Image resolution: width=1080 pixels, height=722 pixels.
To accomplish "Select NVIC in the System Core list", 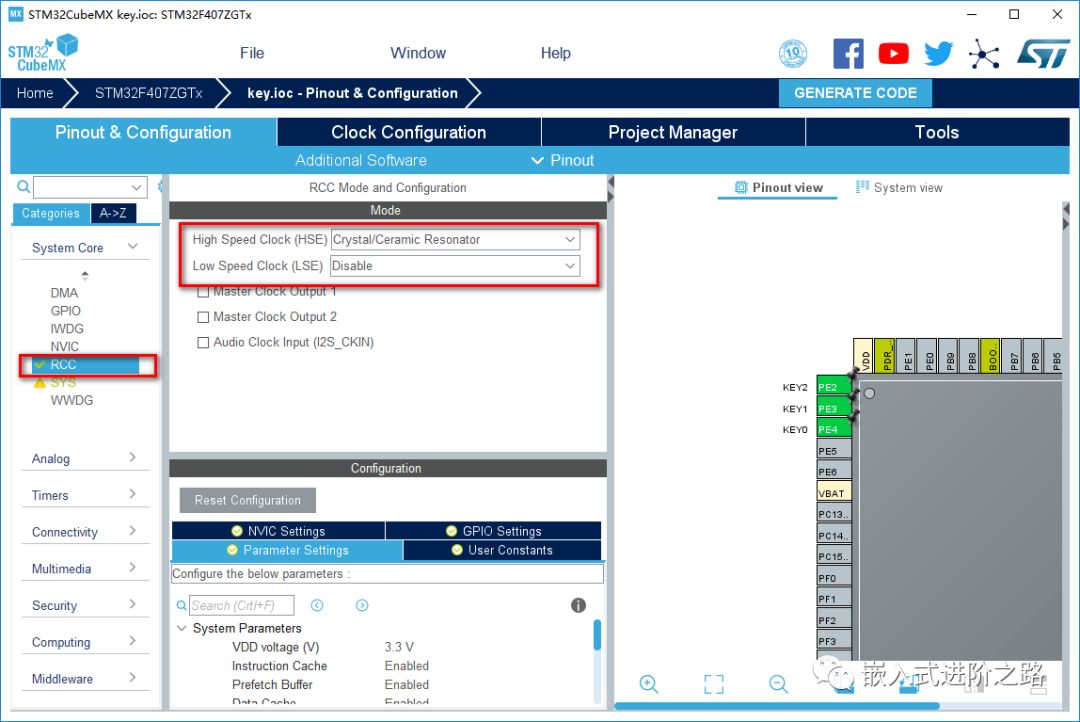I will [65, 347].
